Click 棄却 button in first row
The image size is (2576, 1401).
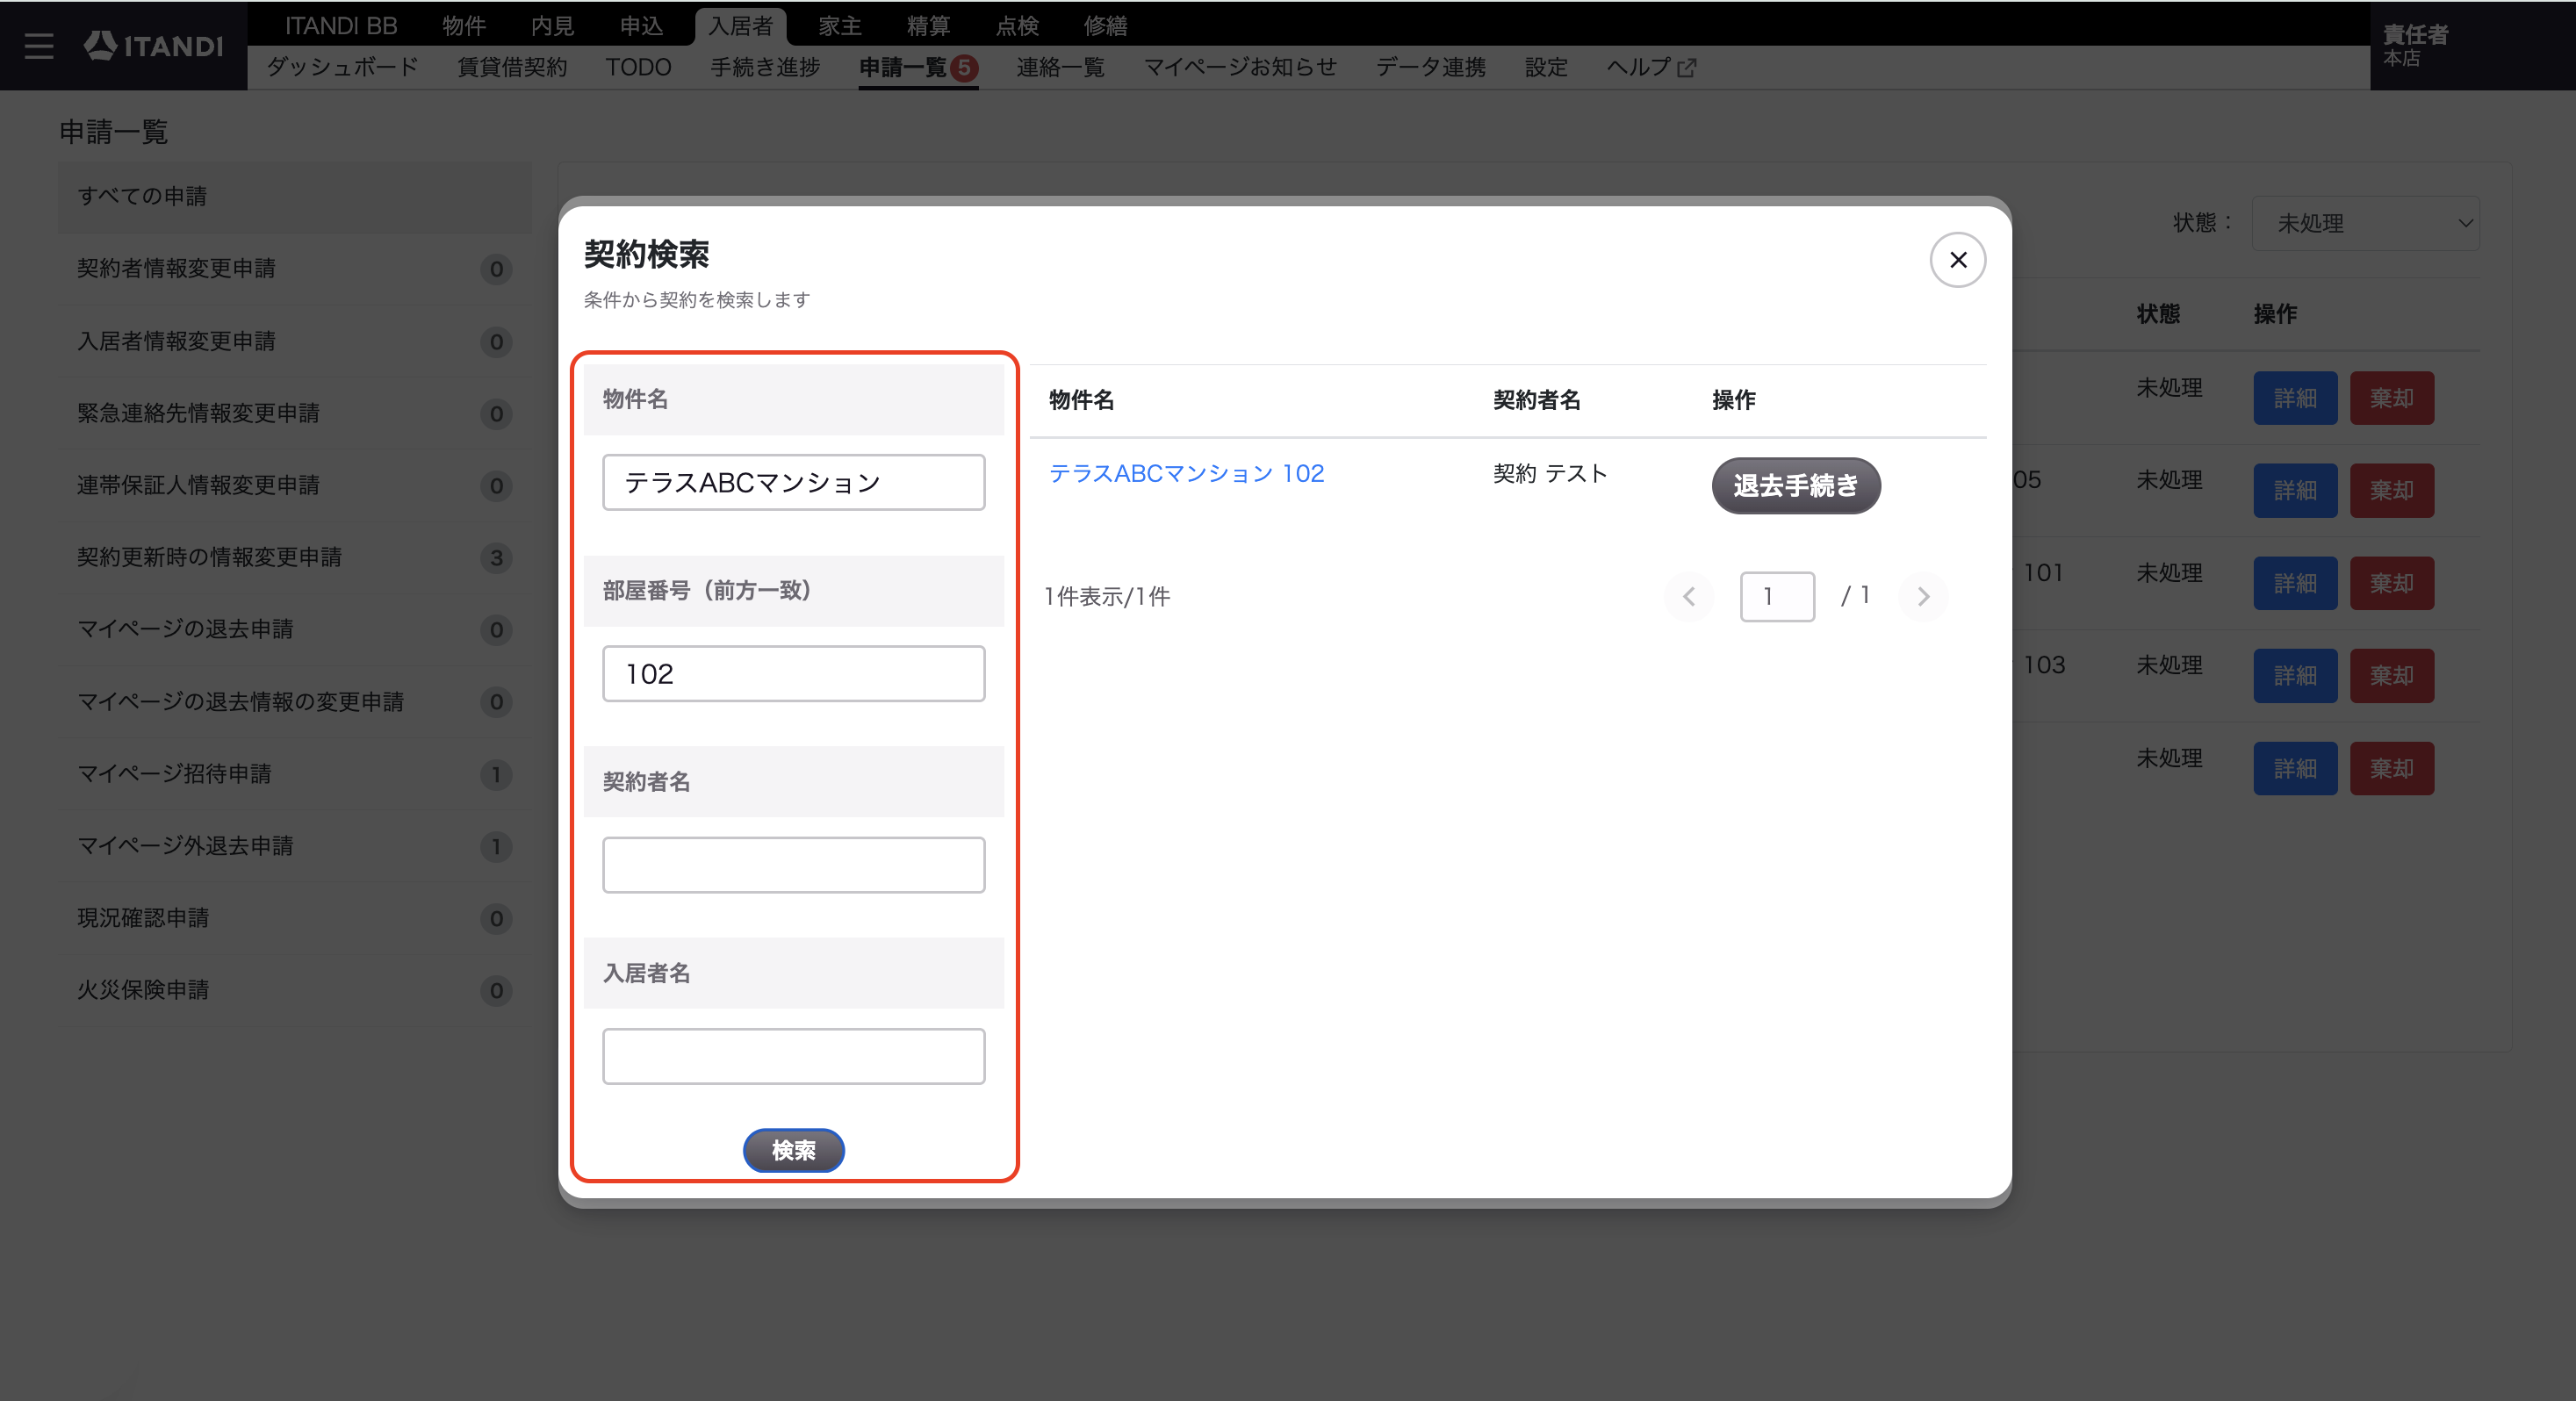[x=2392, y=398]
